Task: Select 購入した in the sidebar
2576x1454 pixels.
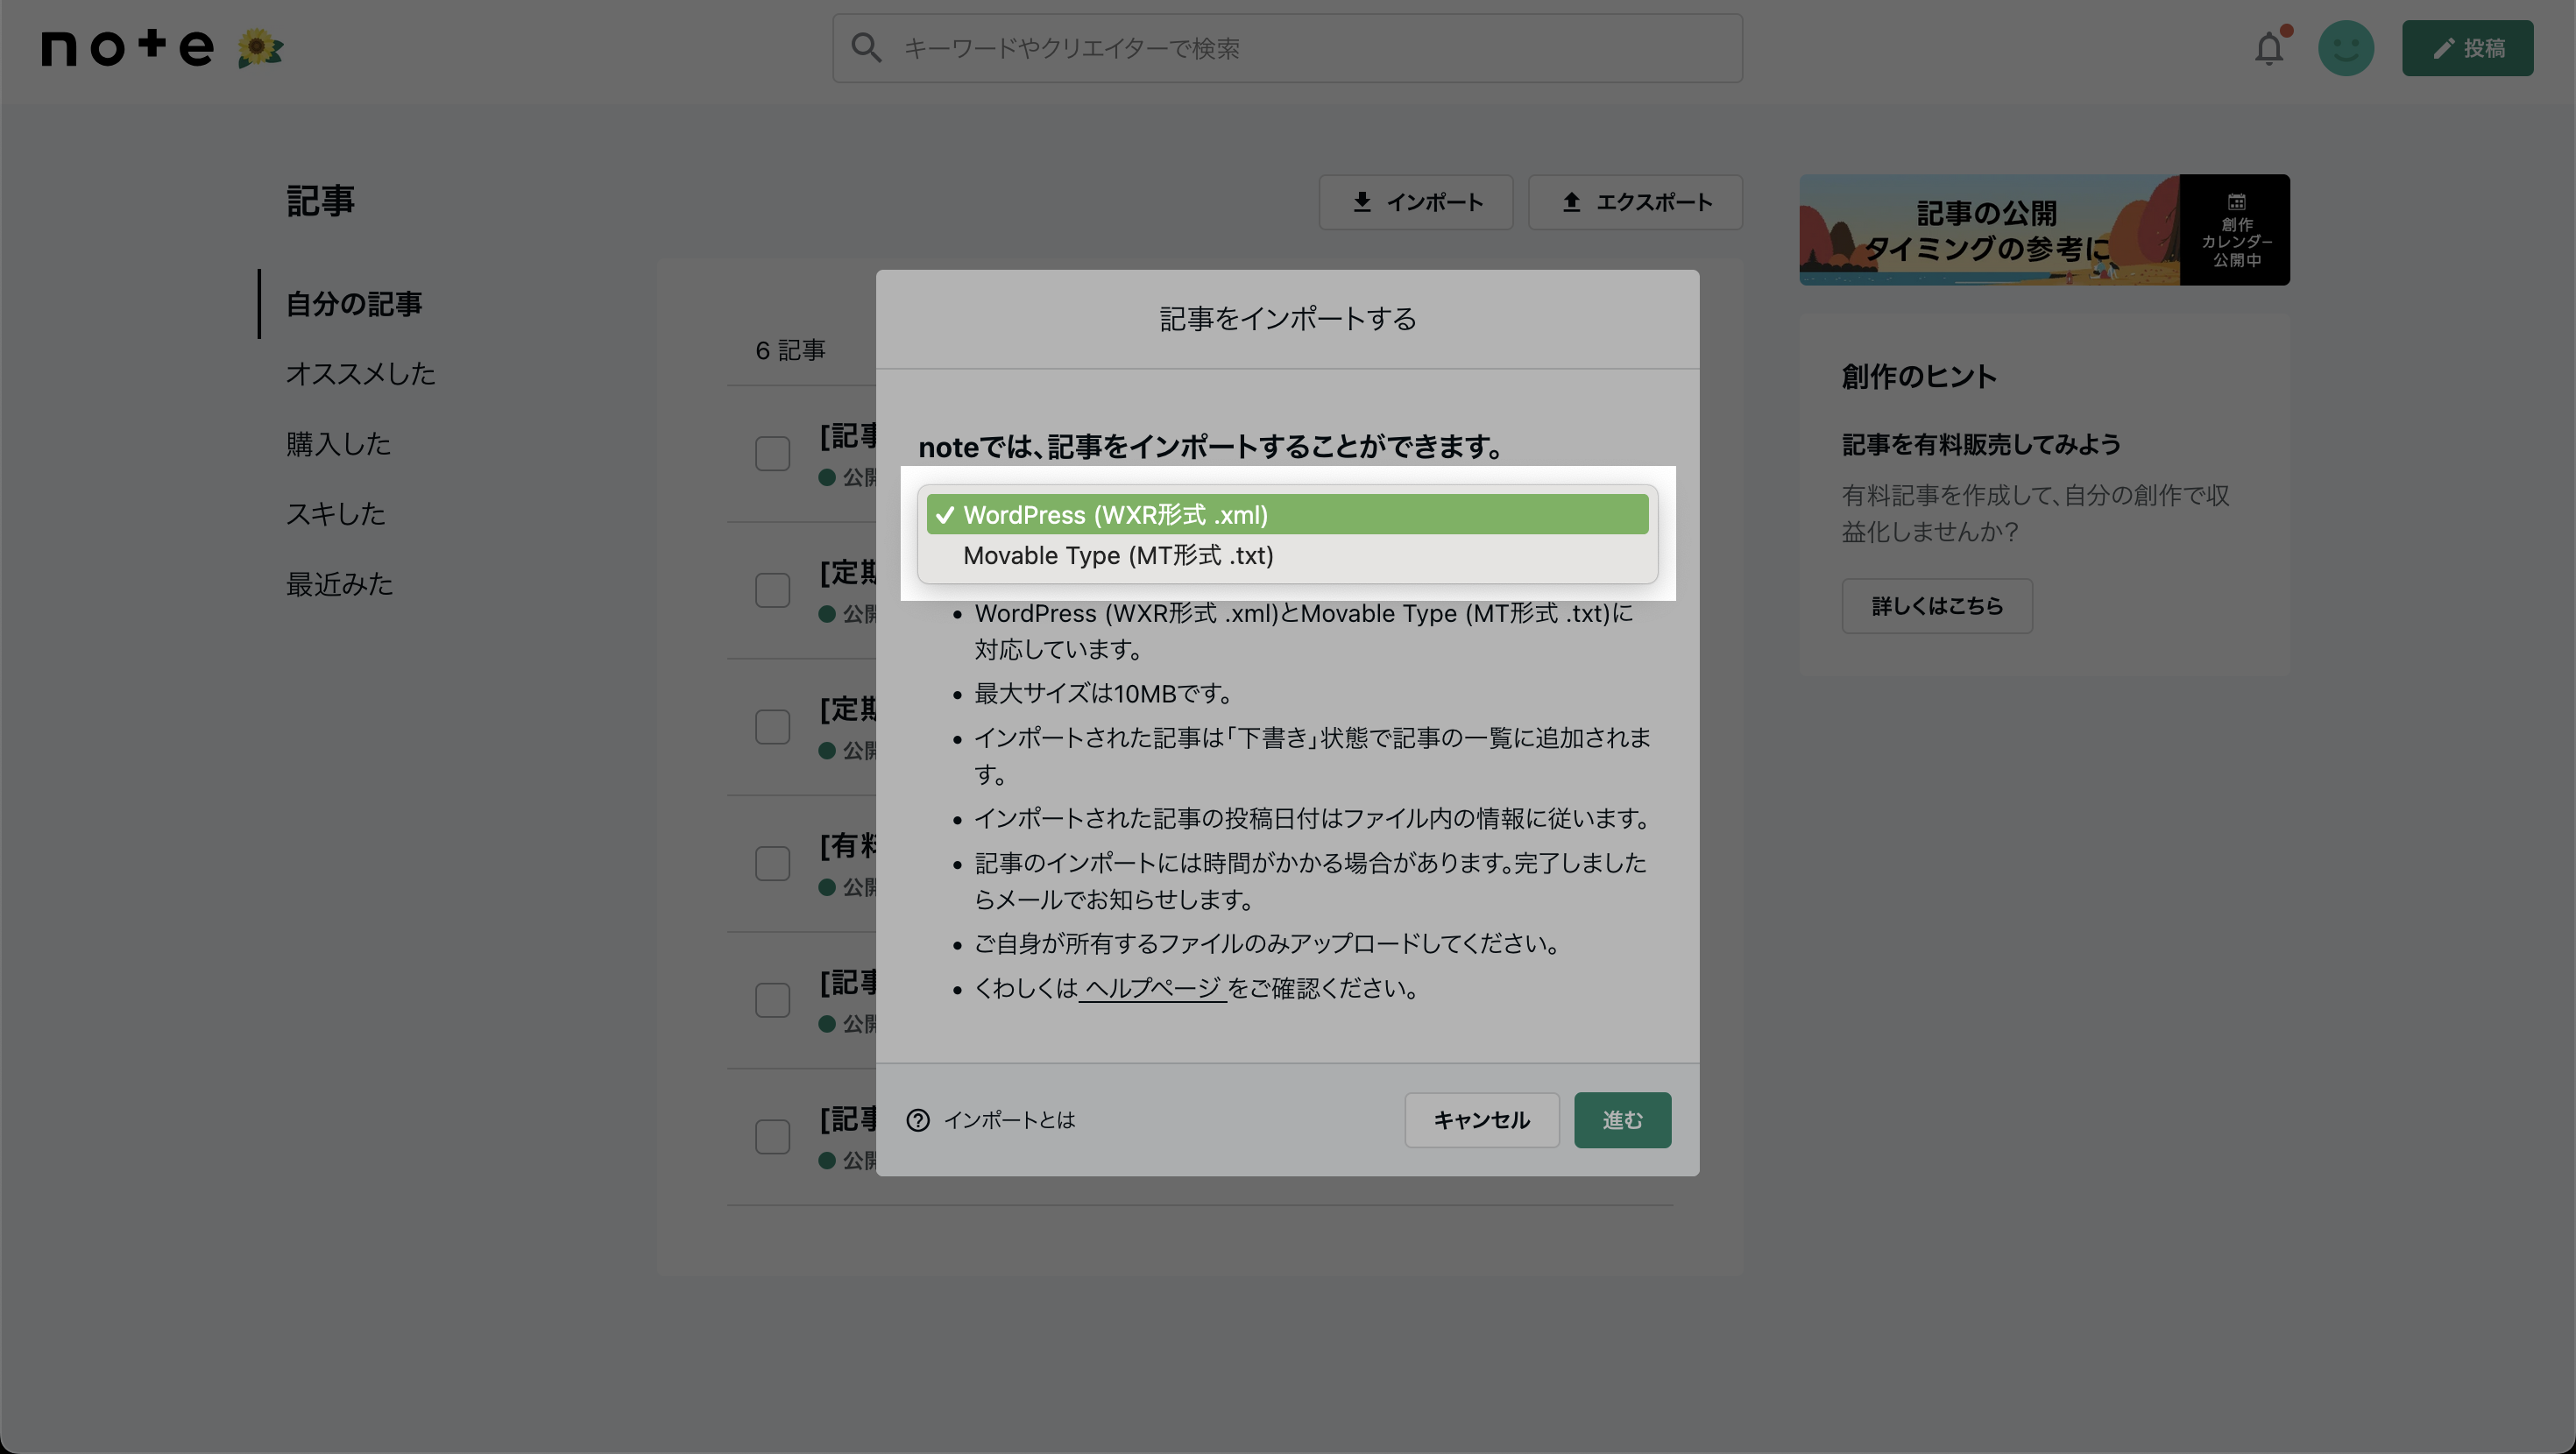Action: [339, 444]
